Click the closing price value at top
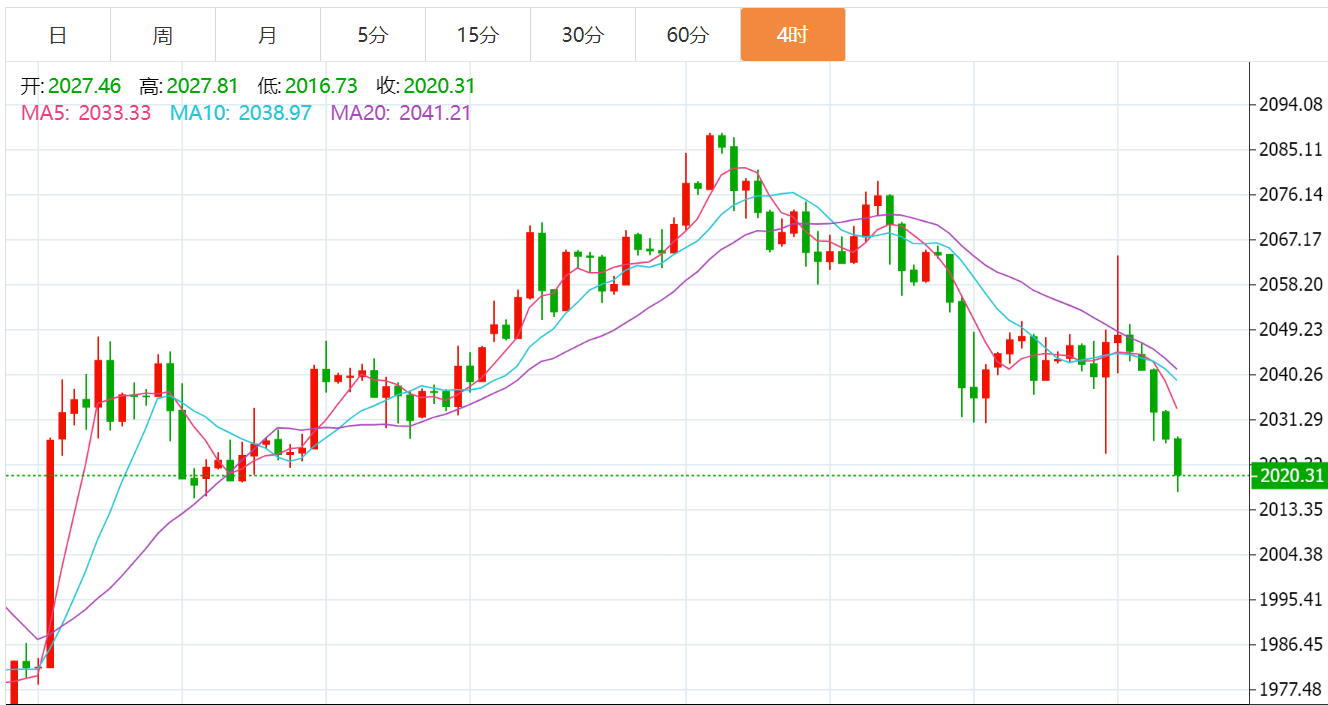Screen dimensions: 1328x705 click(x=439, y=87)
